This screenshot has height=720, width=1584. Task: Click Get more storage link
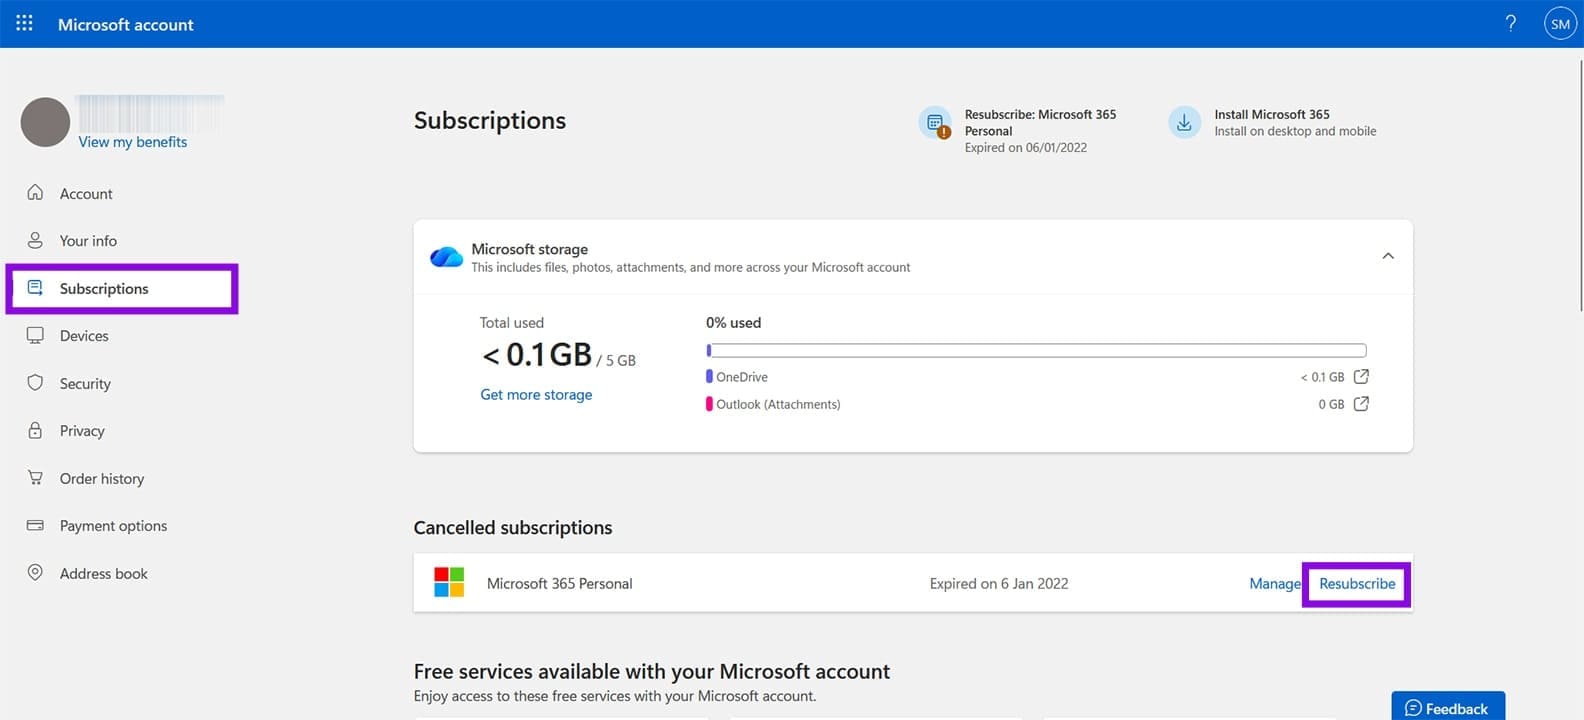[536, 395]
